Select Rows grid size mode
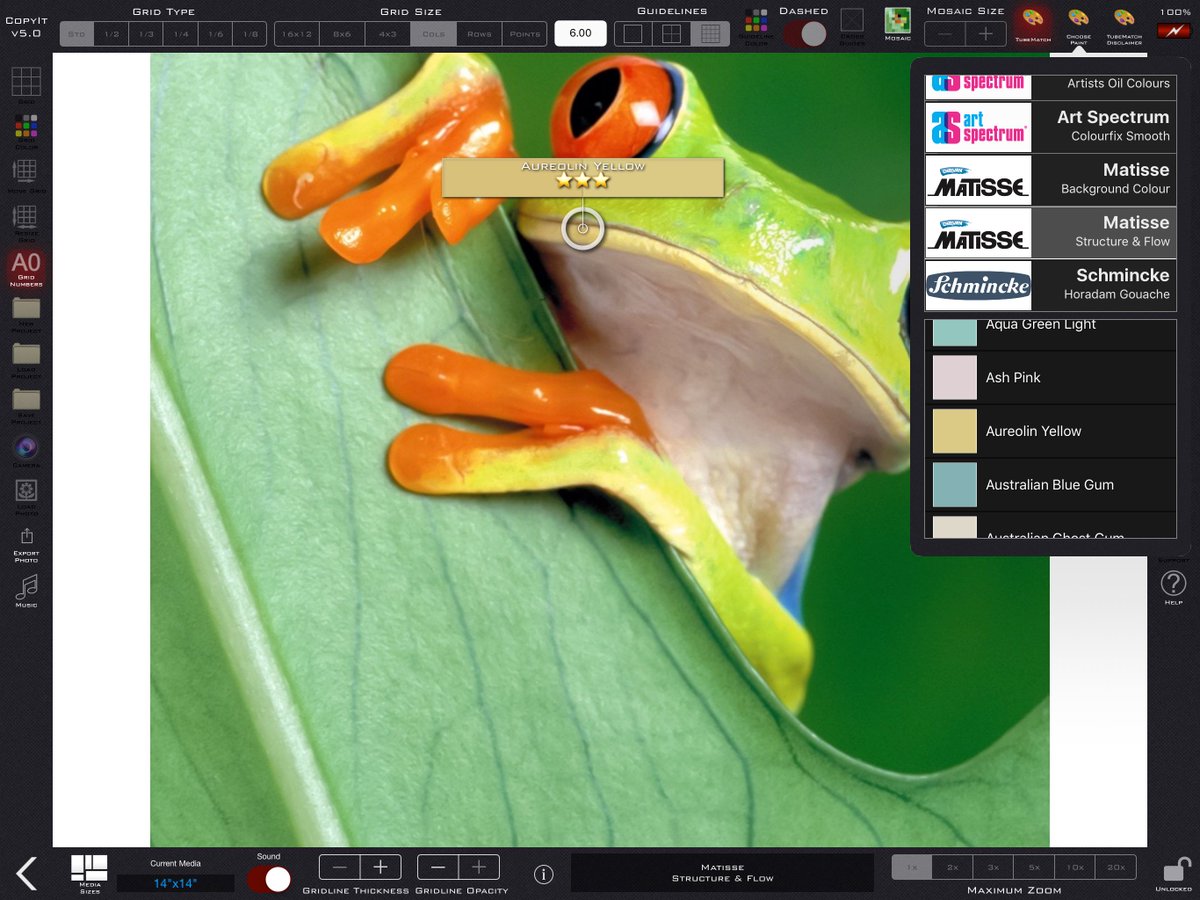Image resolution: width=1200 pixels, height=900 pixels. point(479,34)
